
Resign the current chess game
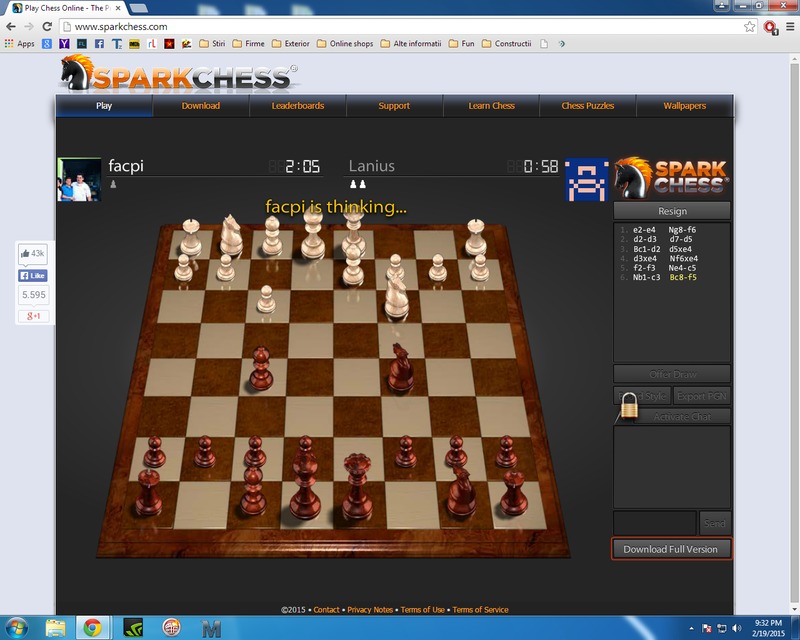point(672,211)
